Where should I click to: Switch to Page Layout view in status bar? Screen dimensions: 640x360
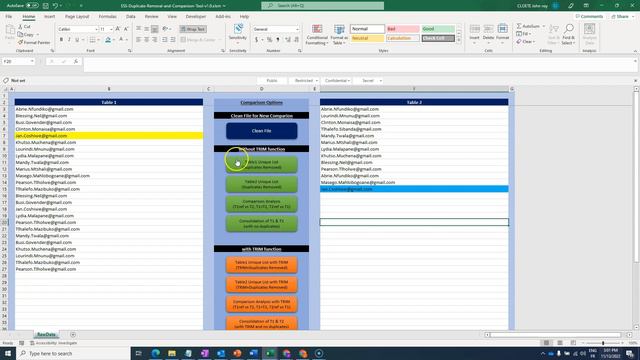point(560,343)
